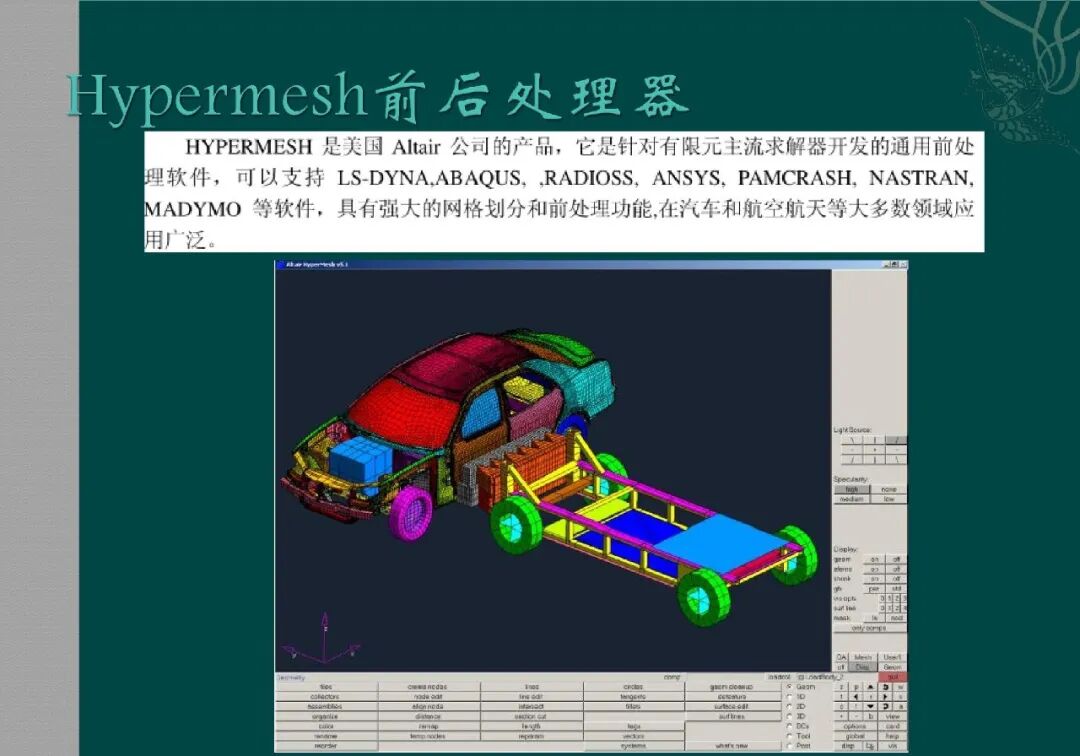The width and height of the screenshot is (1080, 756).
Task: Select the BCs page radio button
Action: [x=789, y=726]
